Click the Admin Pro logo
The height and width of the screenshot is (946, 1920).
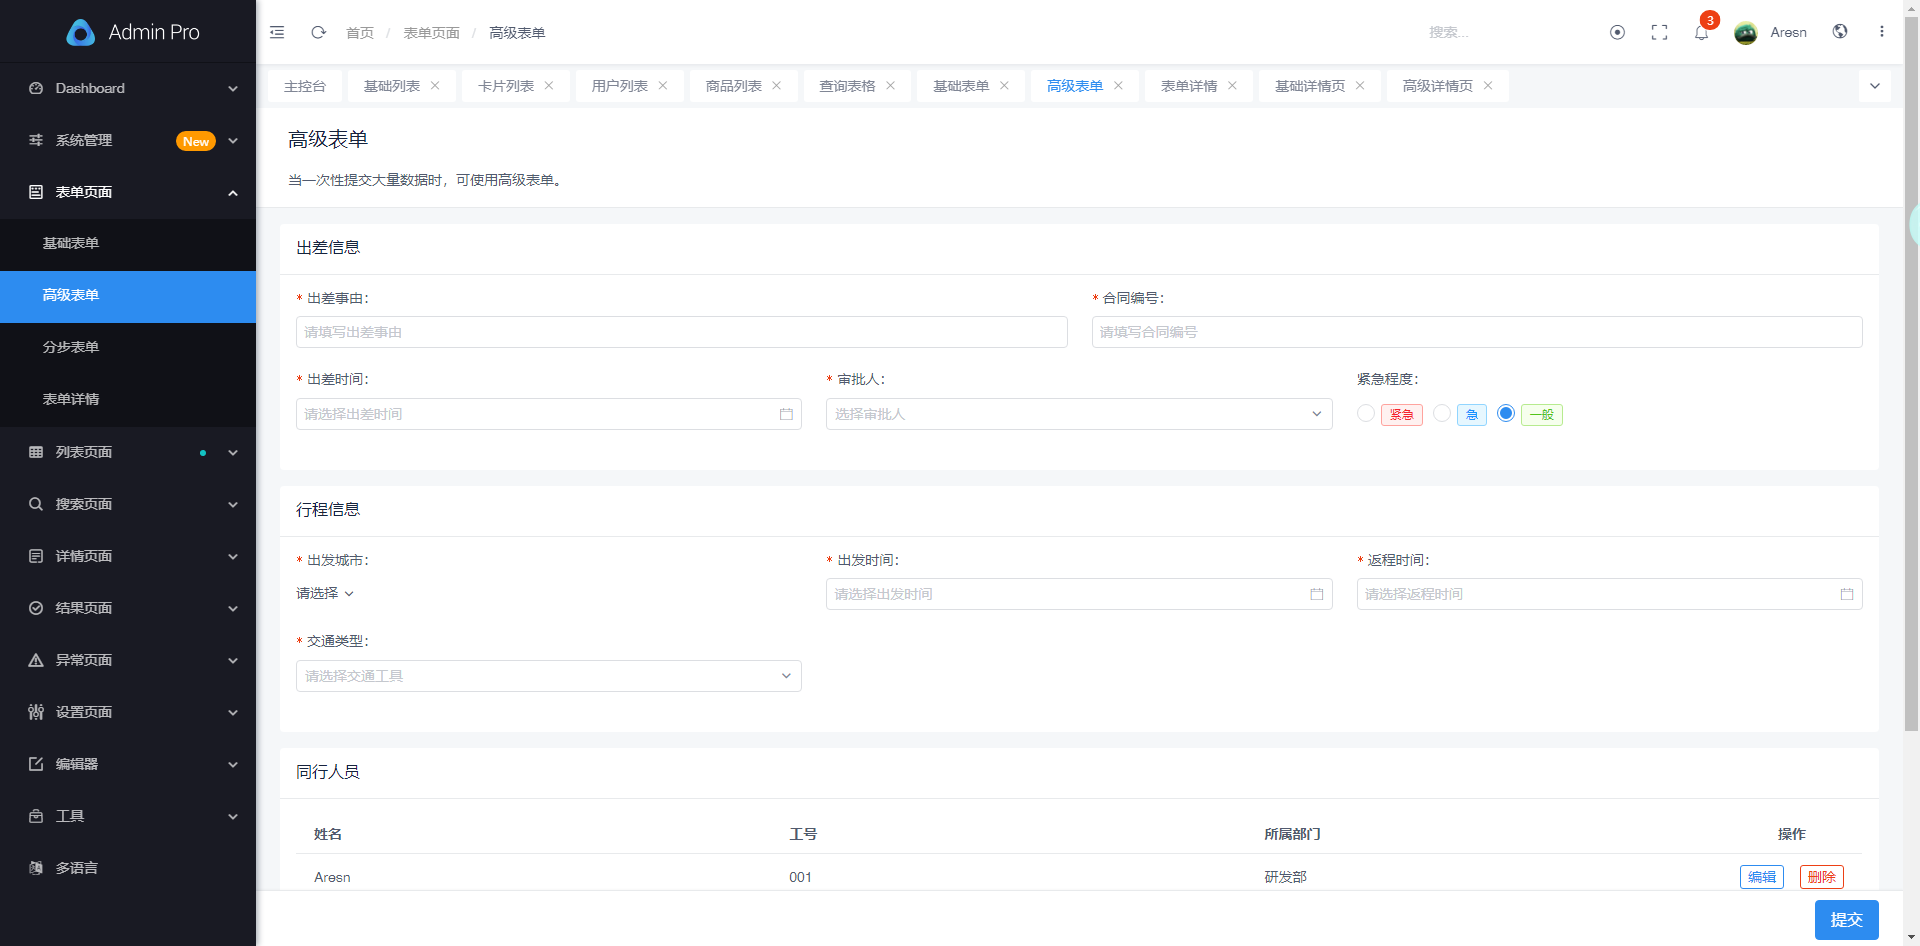(133, 32)
